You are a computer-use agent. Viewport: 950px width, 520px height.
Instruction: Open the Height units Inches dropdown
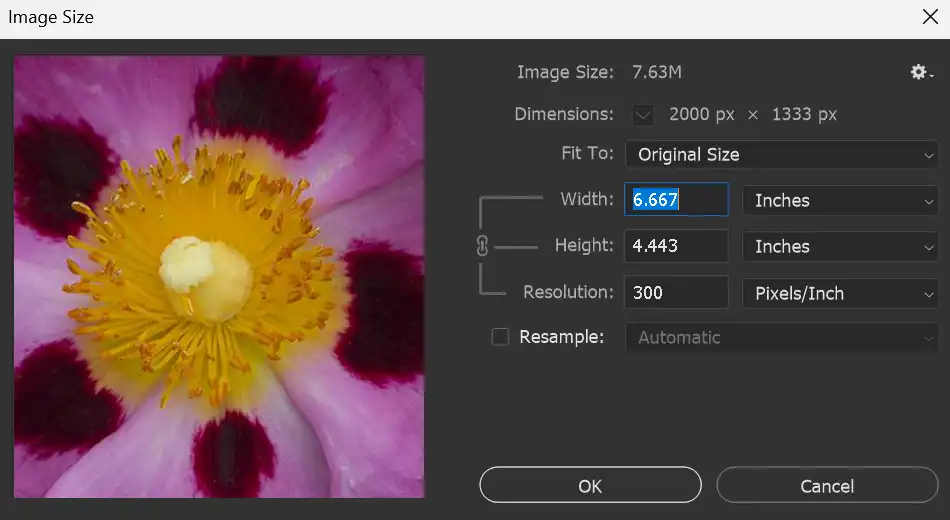pyautogui.click(x=840, y=246)
